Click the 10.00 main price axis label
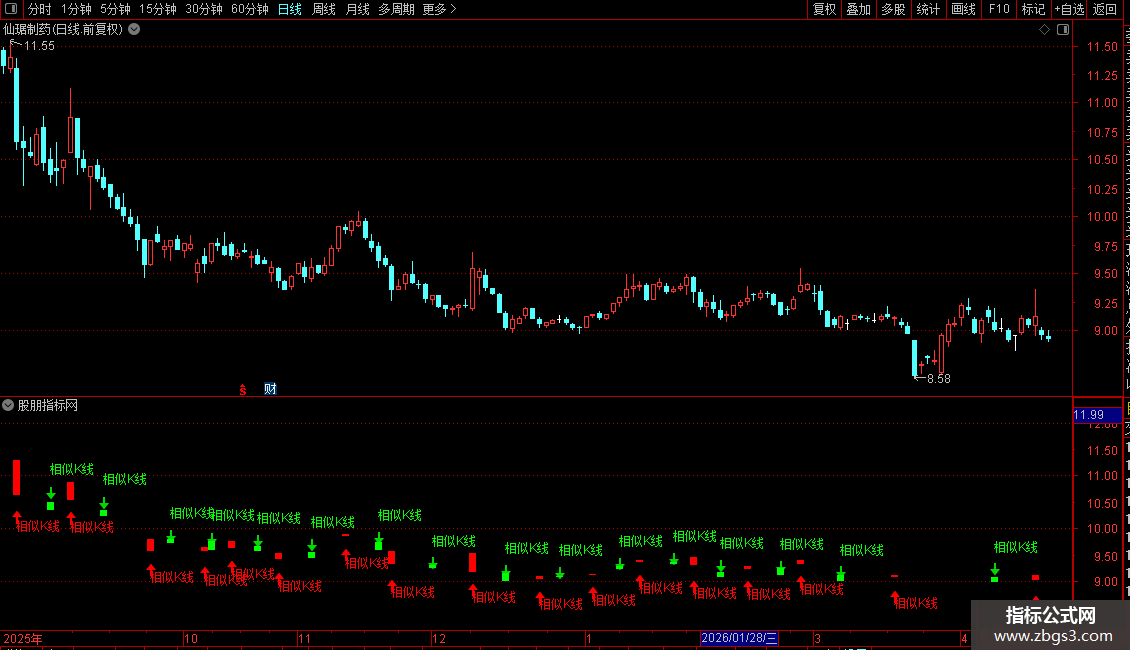Viewport: 1130px width, 650px height. click(x=1102, y=217)
